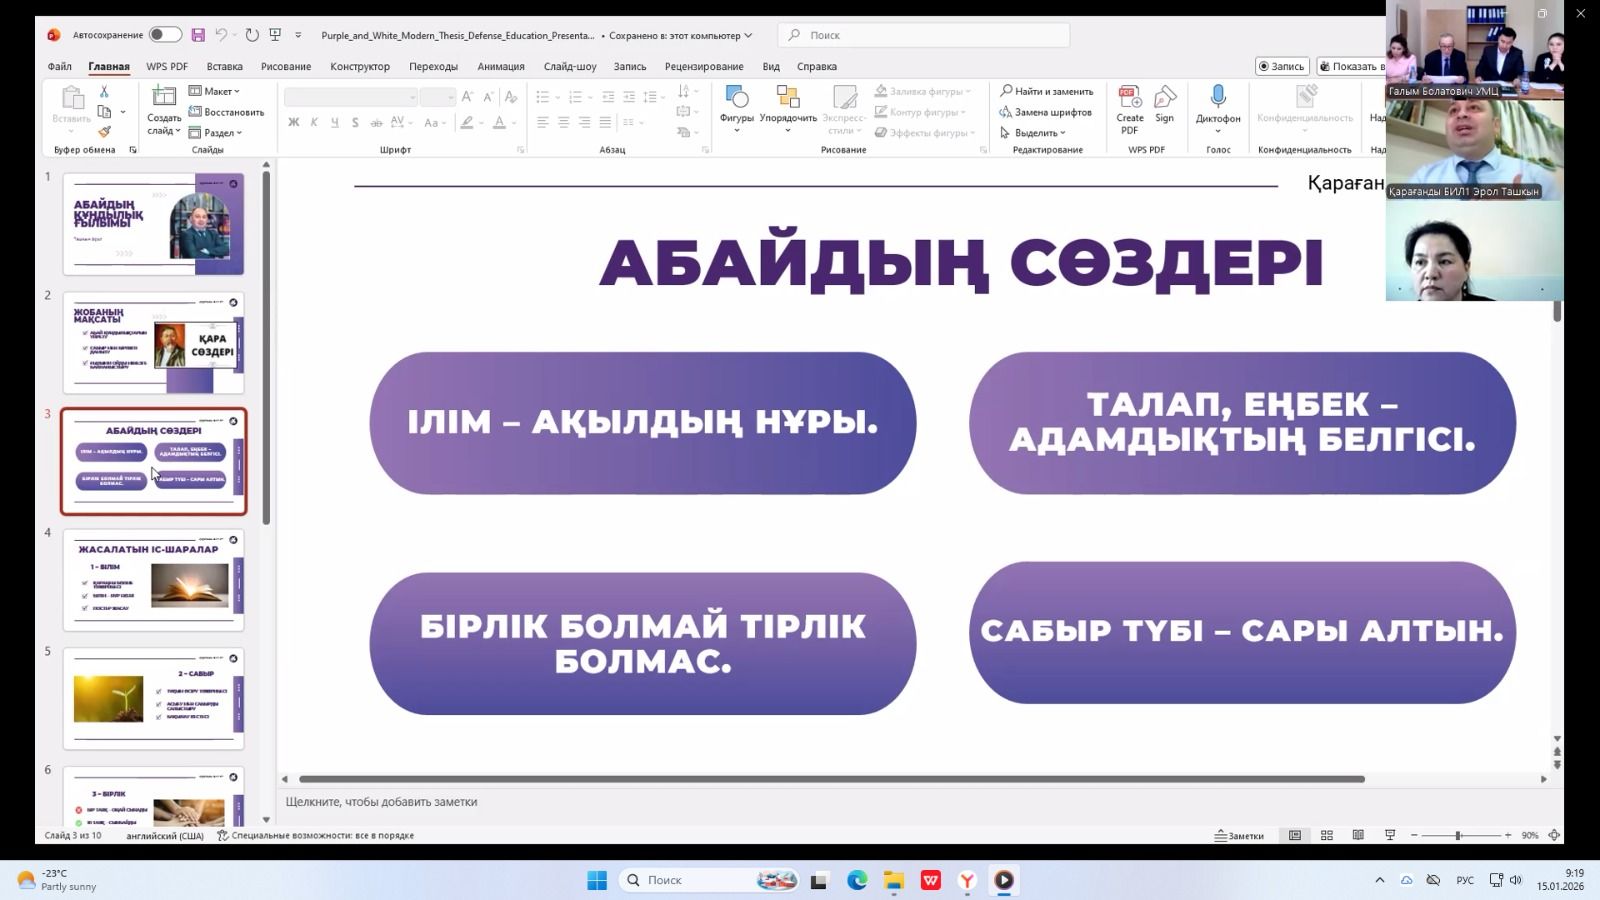Switch to slide sorter view icon

pos(1327,835)
